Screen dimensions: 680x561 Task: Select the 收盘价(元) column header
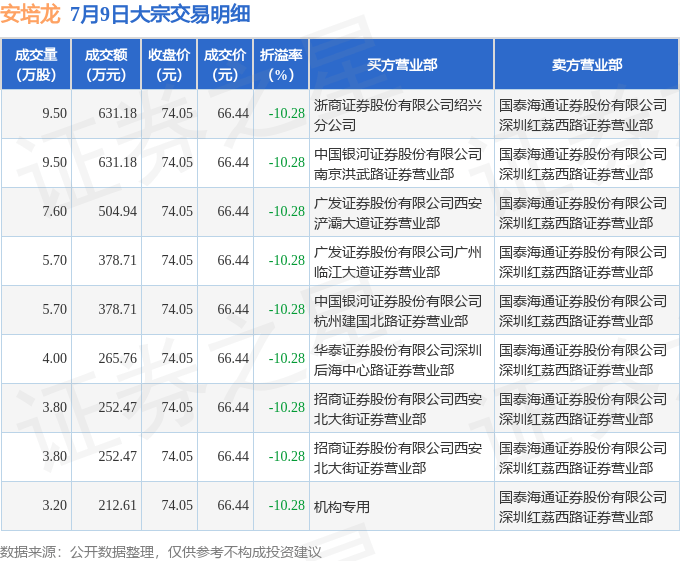pos(169,65)
